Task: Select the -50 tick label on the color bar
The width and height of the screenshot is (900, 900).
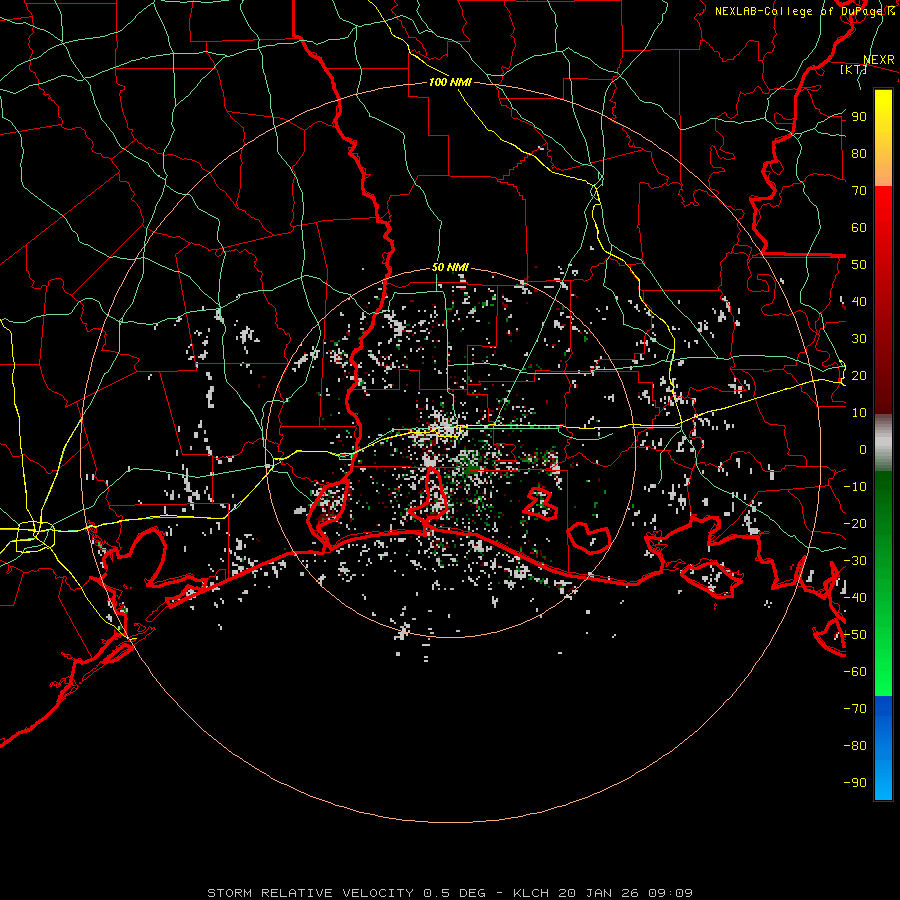Action: click(x=855, y=635)
